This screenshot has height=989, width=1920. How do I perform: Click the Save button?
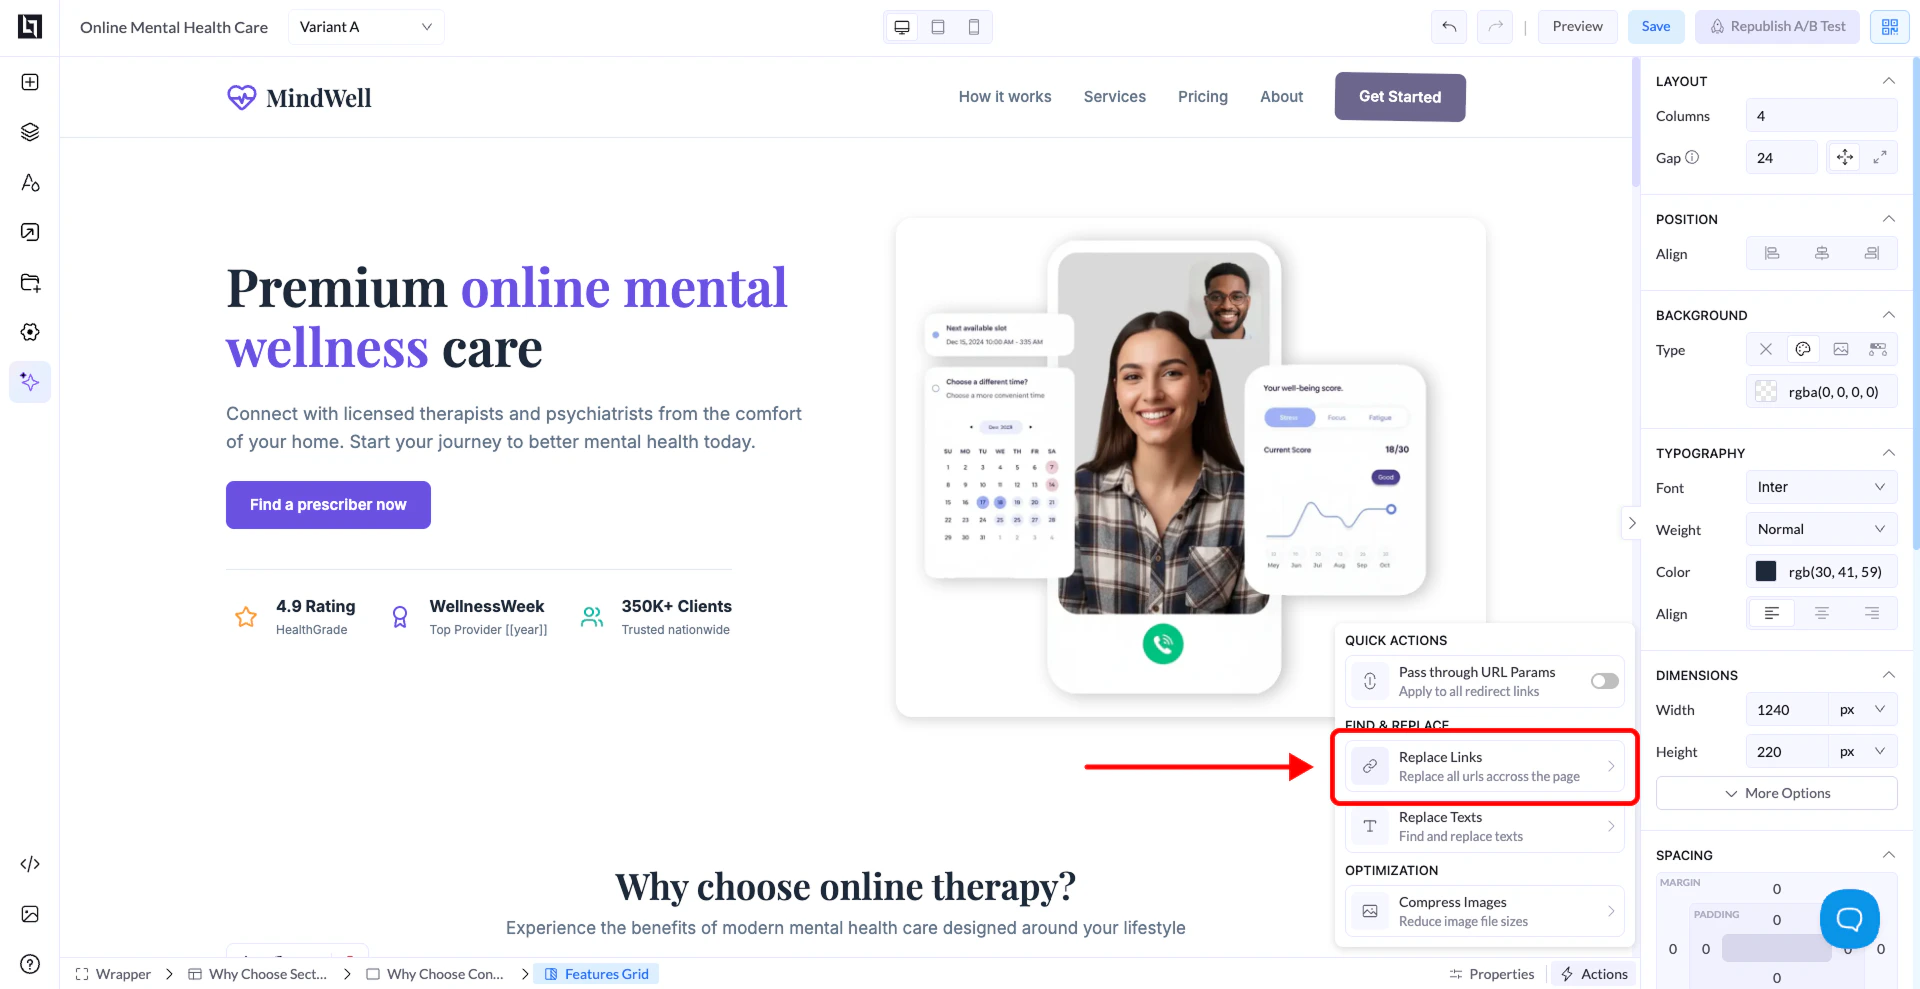[x=1656, y=27]
